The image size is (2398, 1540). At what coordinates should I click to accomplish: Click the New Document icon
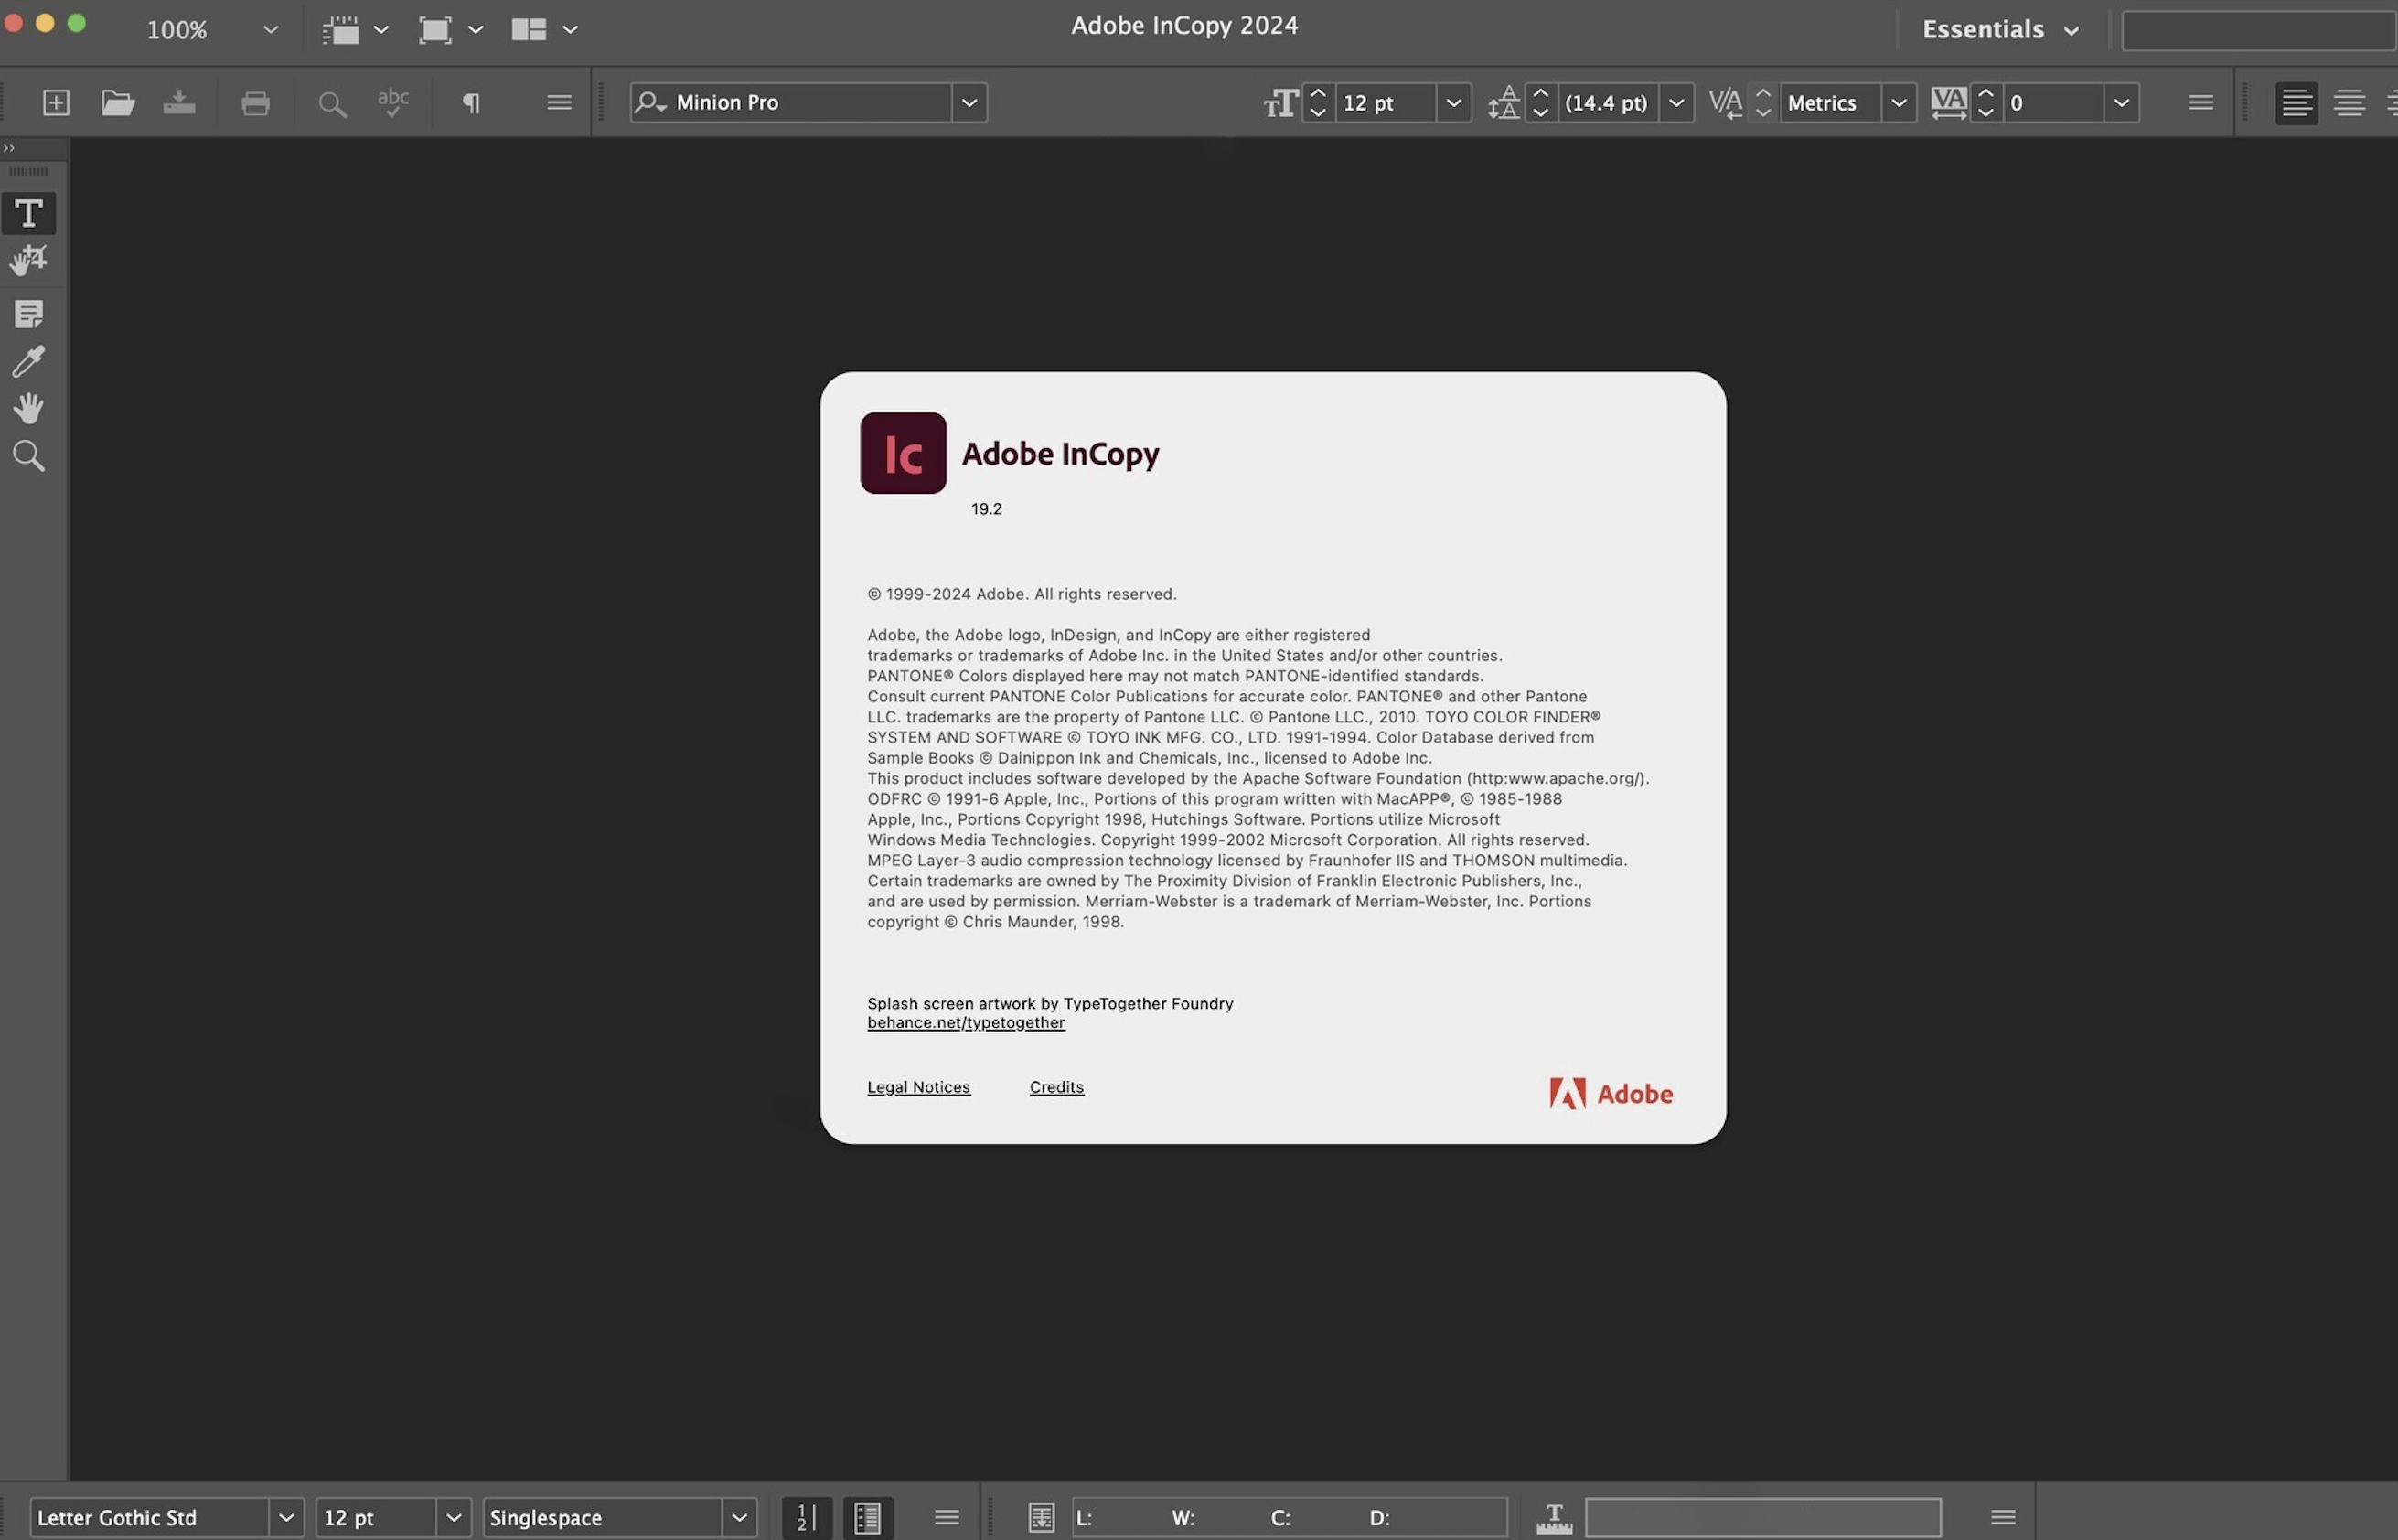pos(56,102)
